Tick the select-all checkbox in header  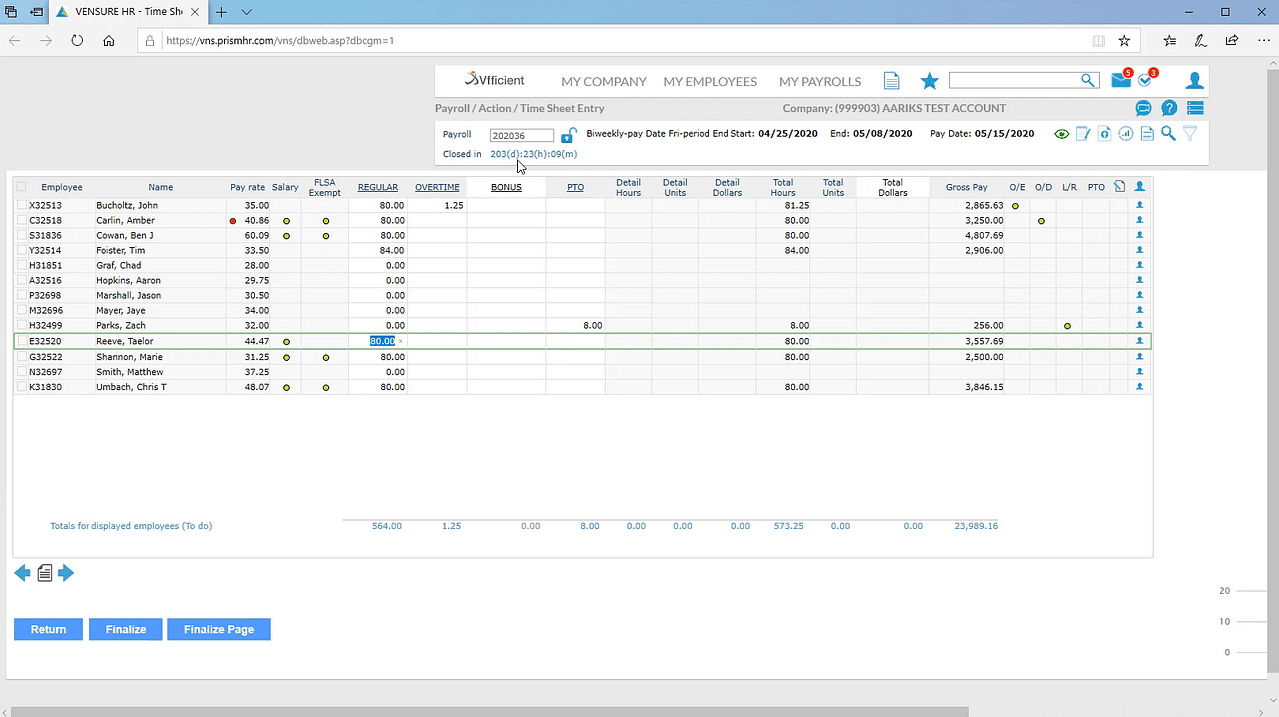(x=22, y=187)
